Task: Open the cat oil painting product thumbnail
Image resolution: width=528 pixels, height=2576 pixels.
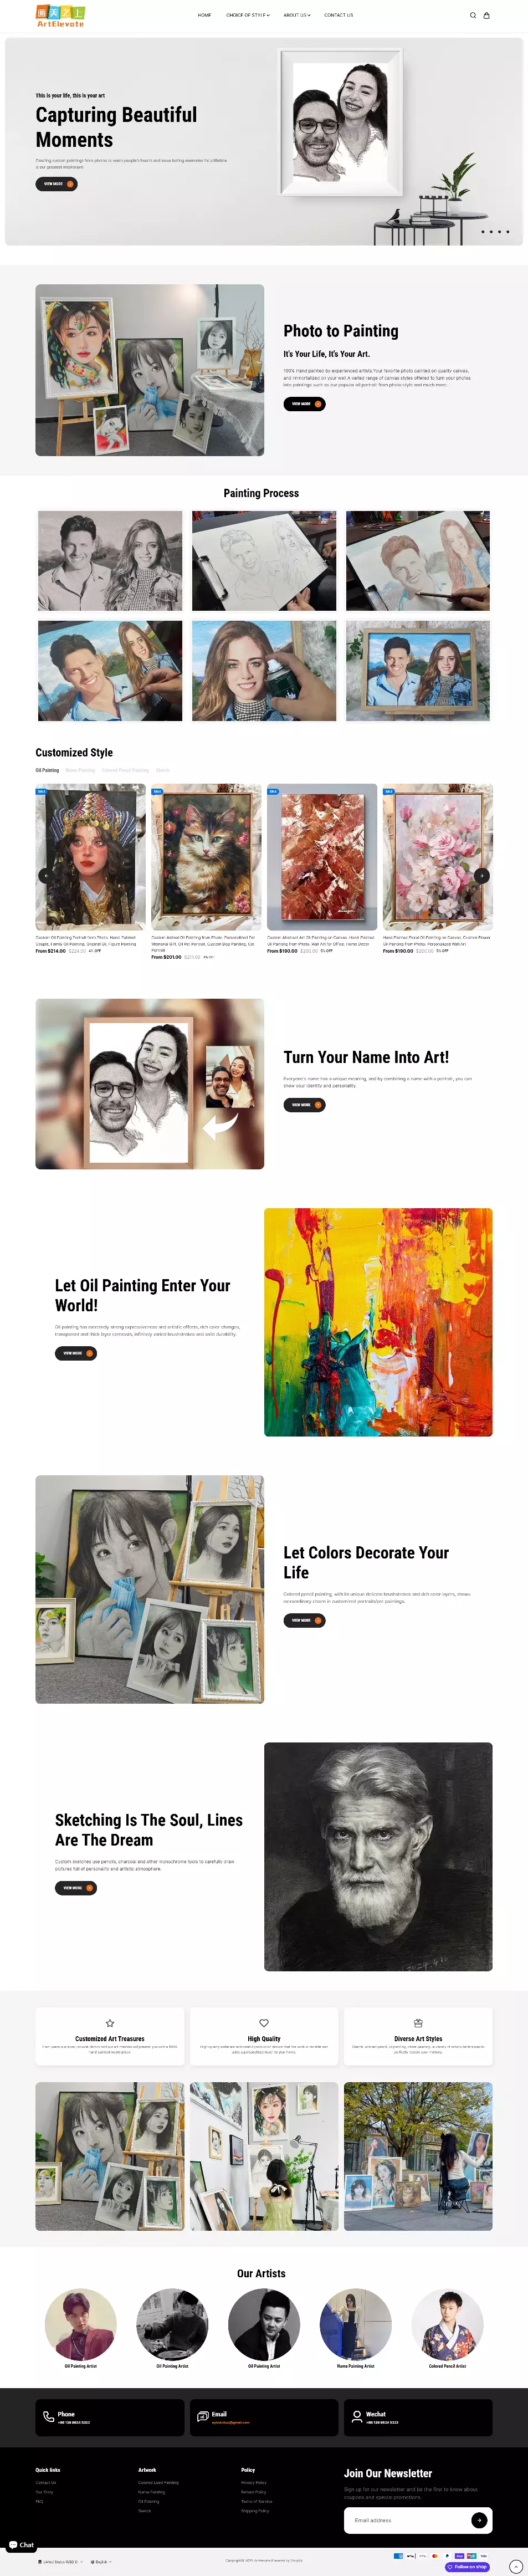Action: [206, 857]
